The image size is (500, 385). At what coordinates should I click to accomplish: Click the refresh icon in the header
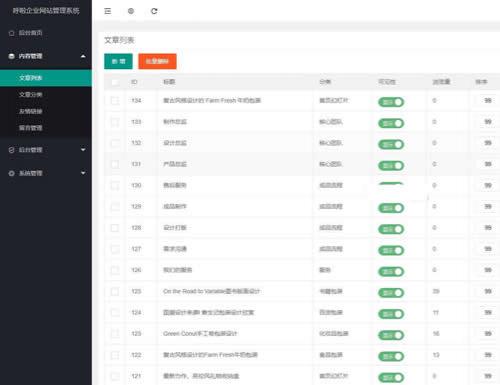pyautogui.click(x=154, y=11)
